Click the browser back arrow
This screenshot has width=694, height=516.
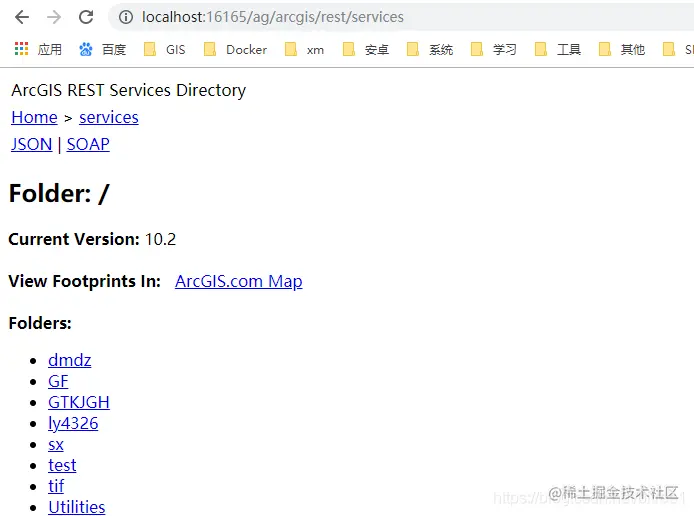(x=22, y=17)
